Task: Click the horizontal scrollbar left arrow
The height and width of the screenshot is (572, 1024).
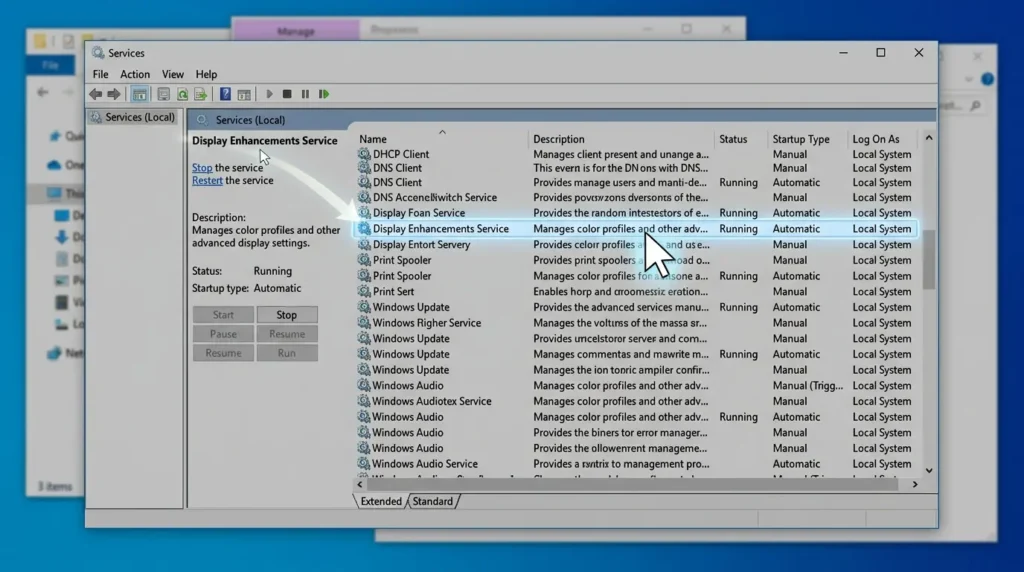Action: click(360, 485)
